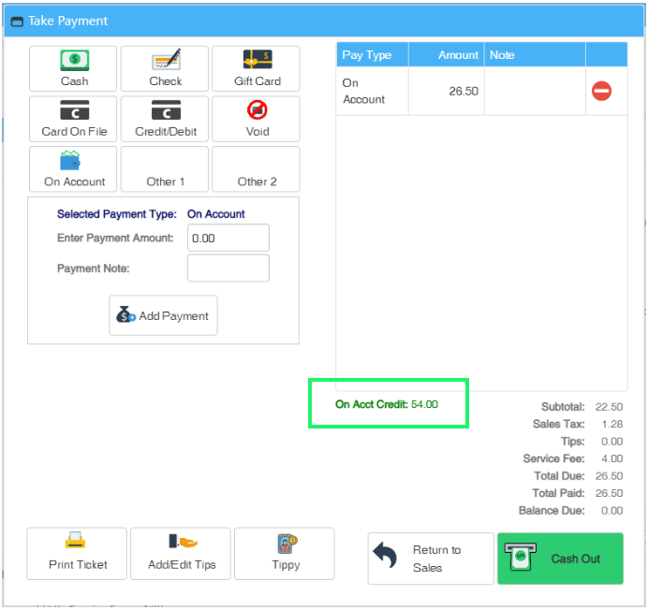648x610 pixels.
Task: Click the Payment Note field
Action: (x=229, y=268)
